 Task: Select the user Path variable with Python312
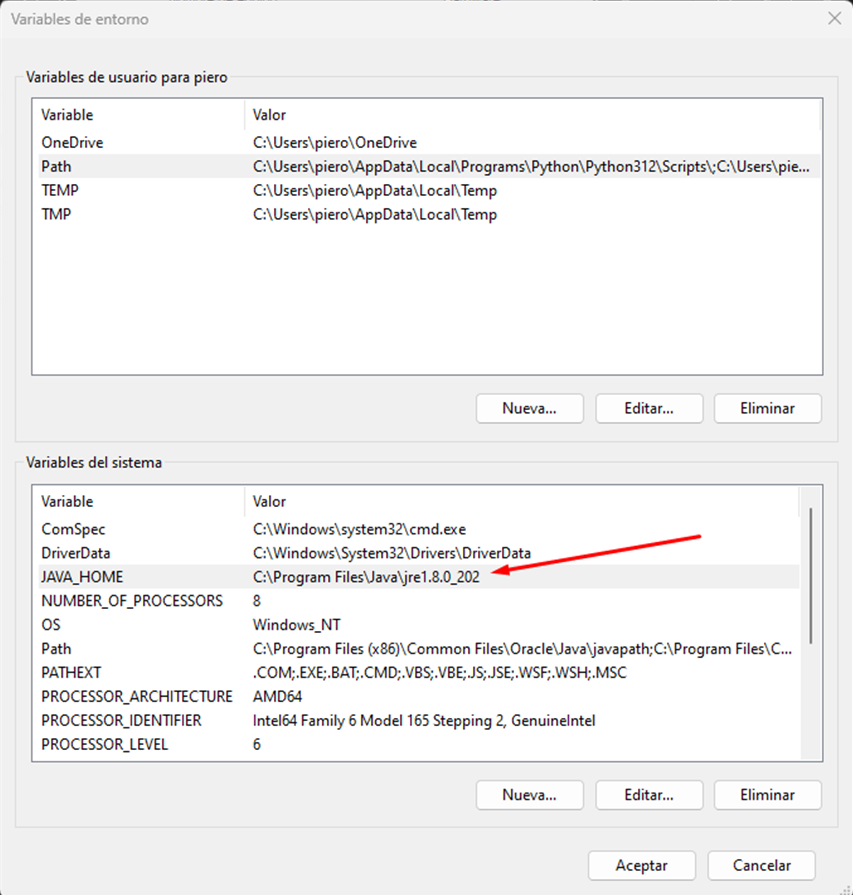[56, 167]
